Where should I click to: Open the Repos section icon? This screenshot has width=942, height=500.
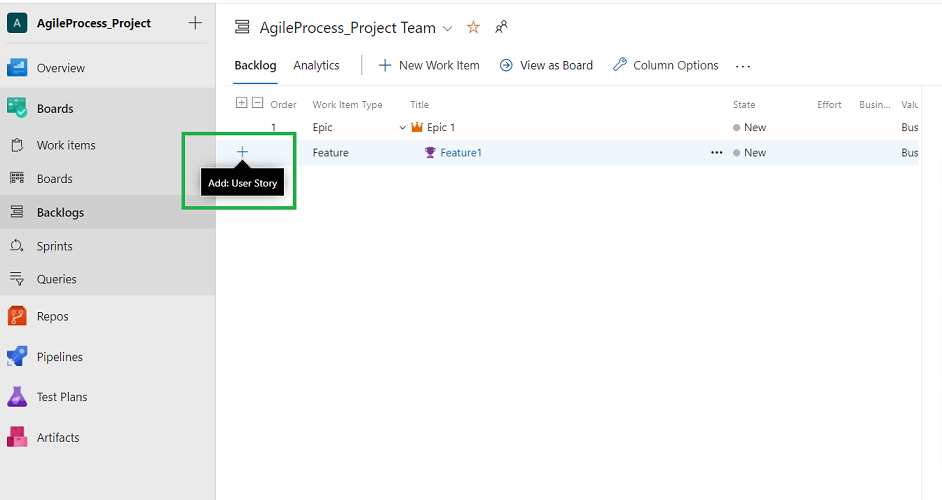[x=17, y=316]
